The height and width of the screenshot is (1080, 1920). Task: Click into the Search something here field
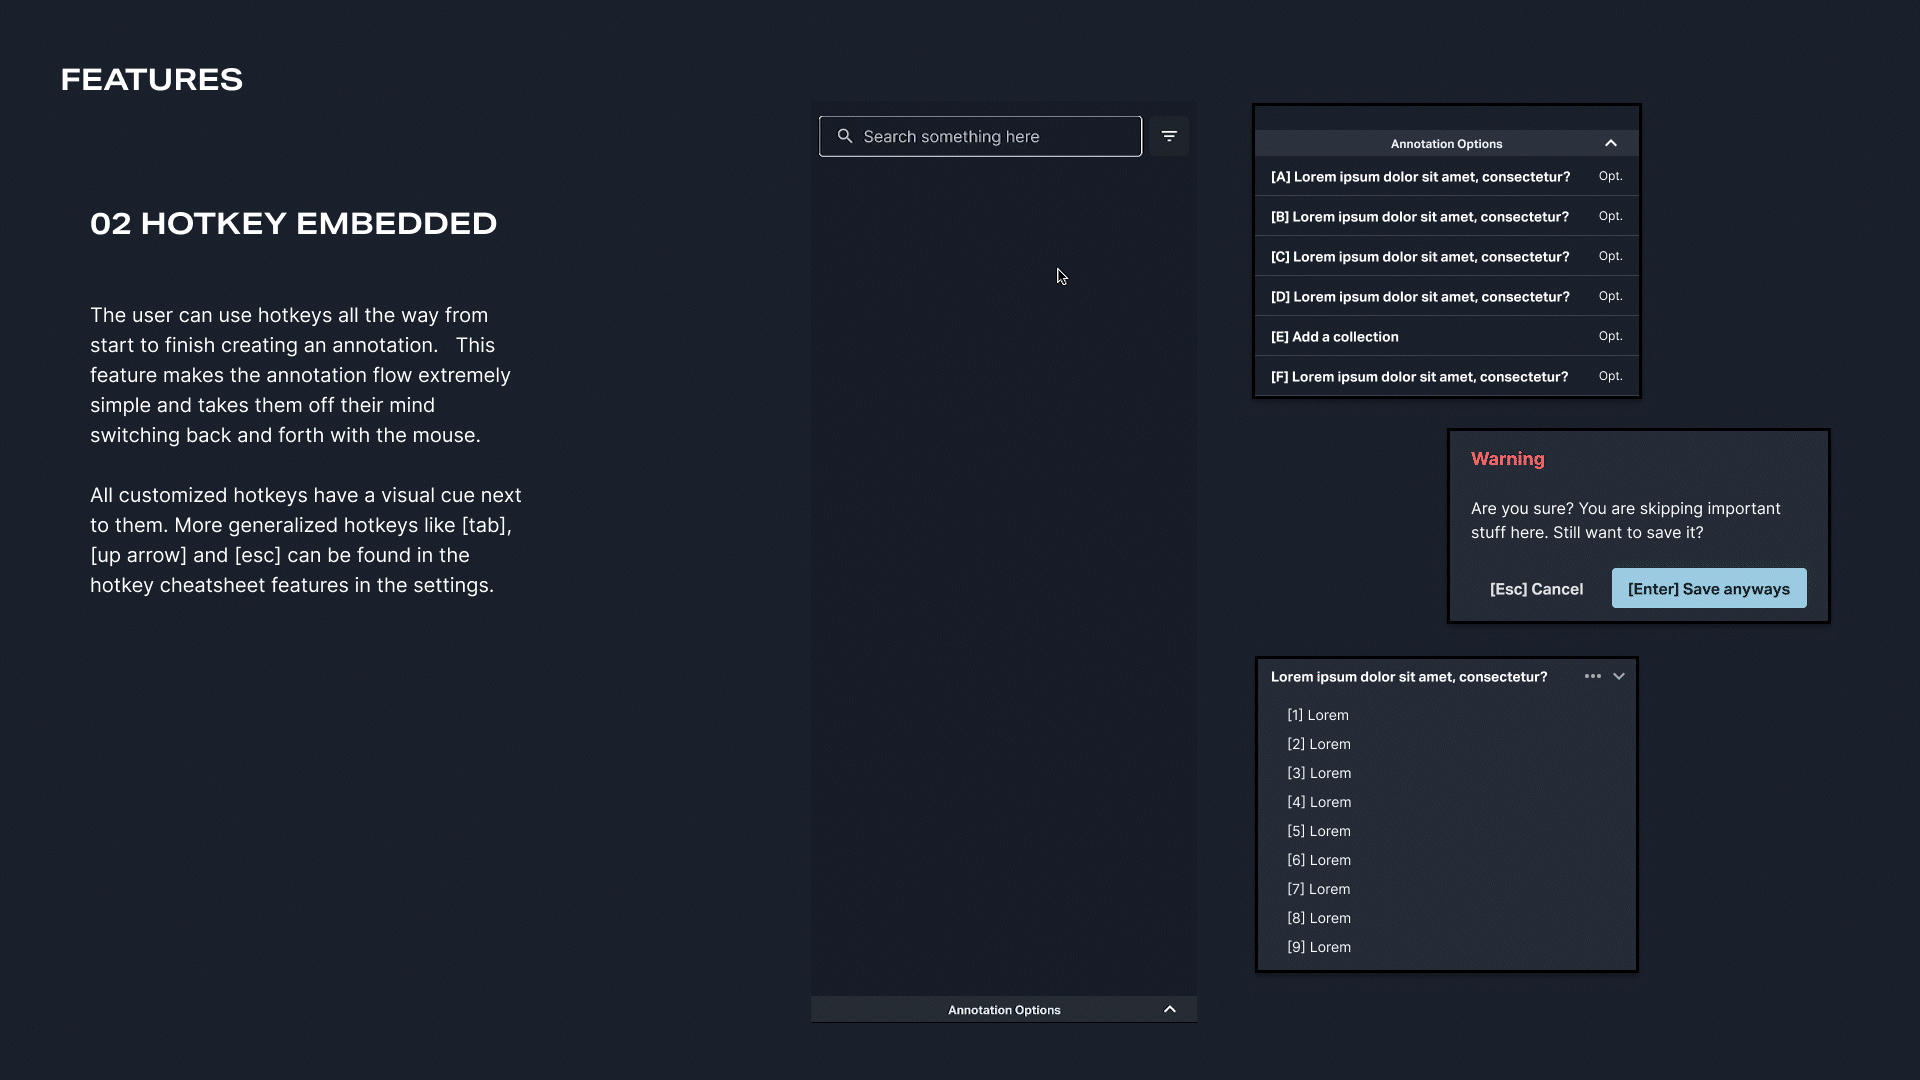(x=990, y=136)
